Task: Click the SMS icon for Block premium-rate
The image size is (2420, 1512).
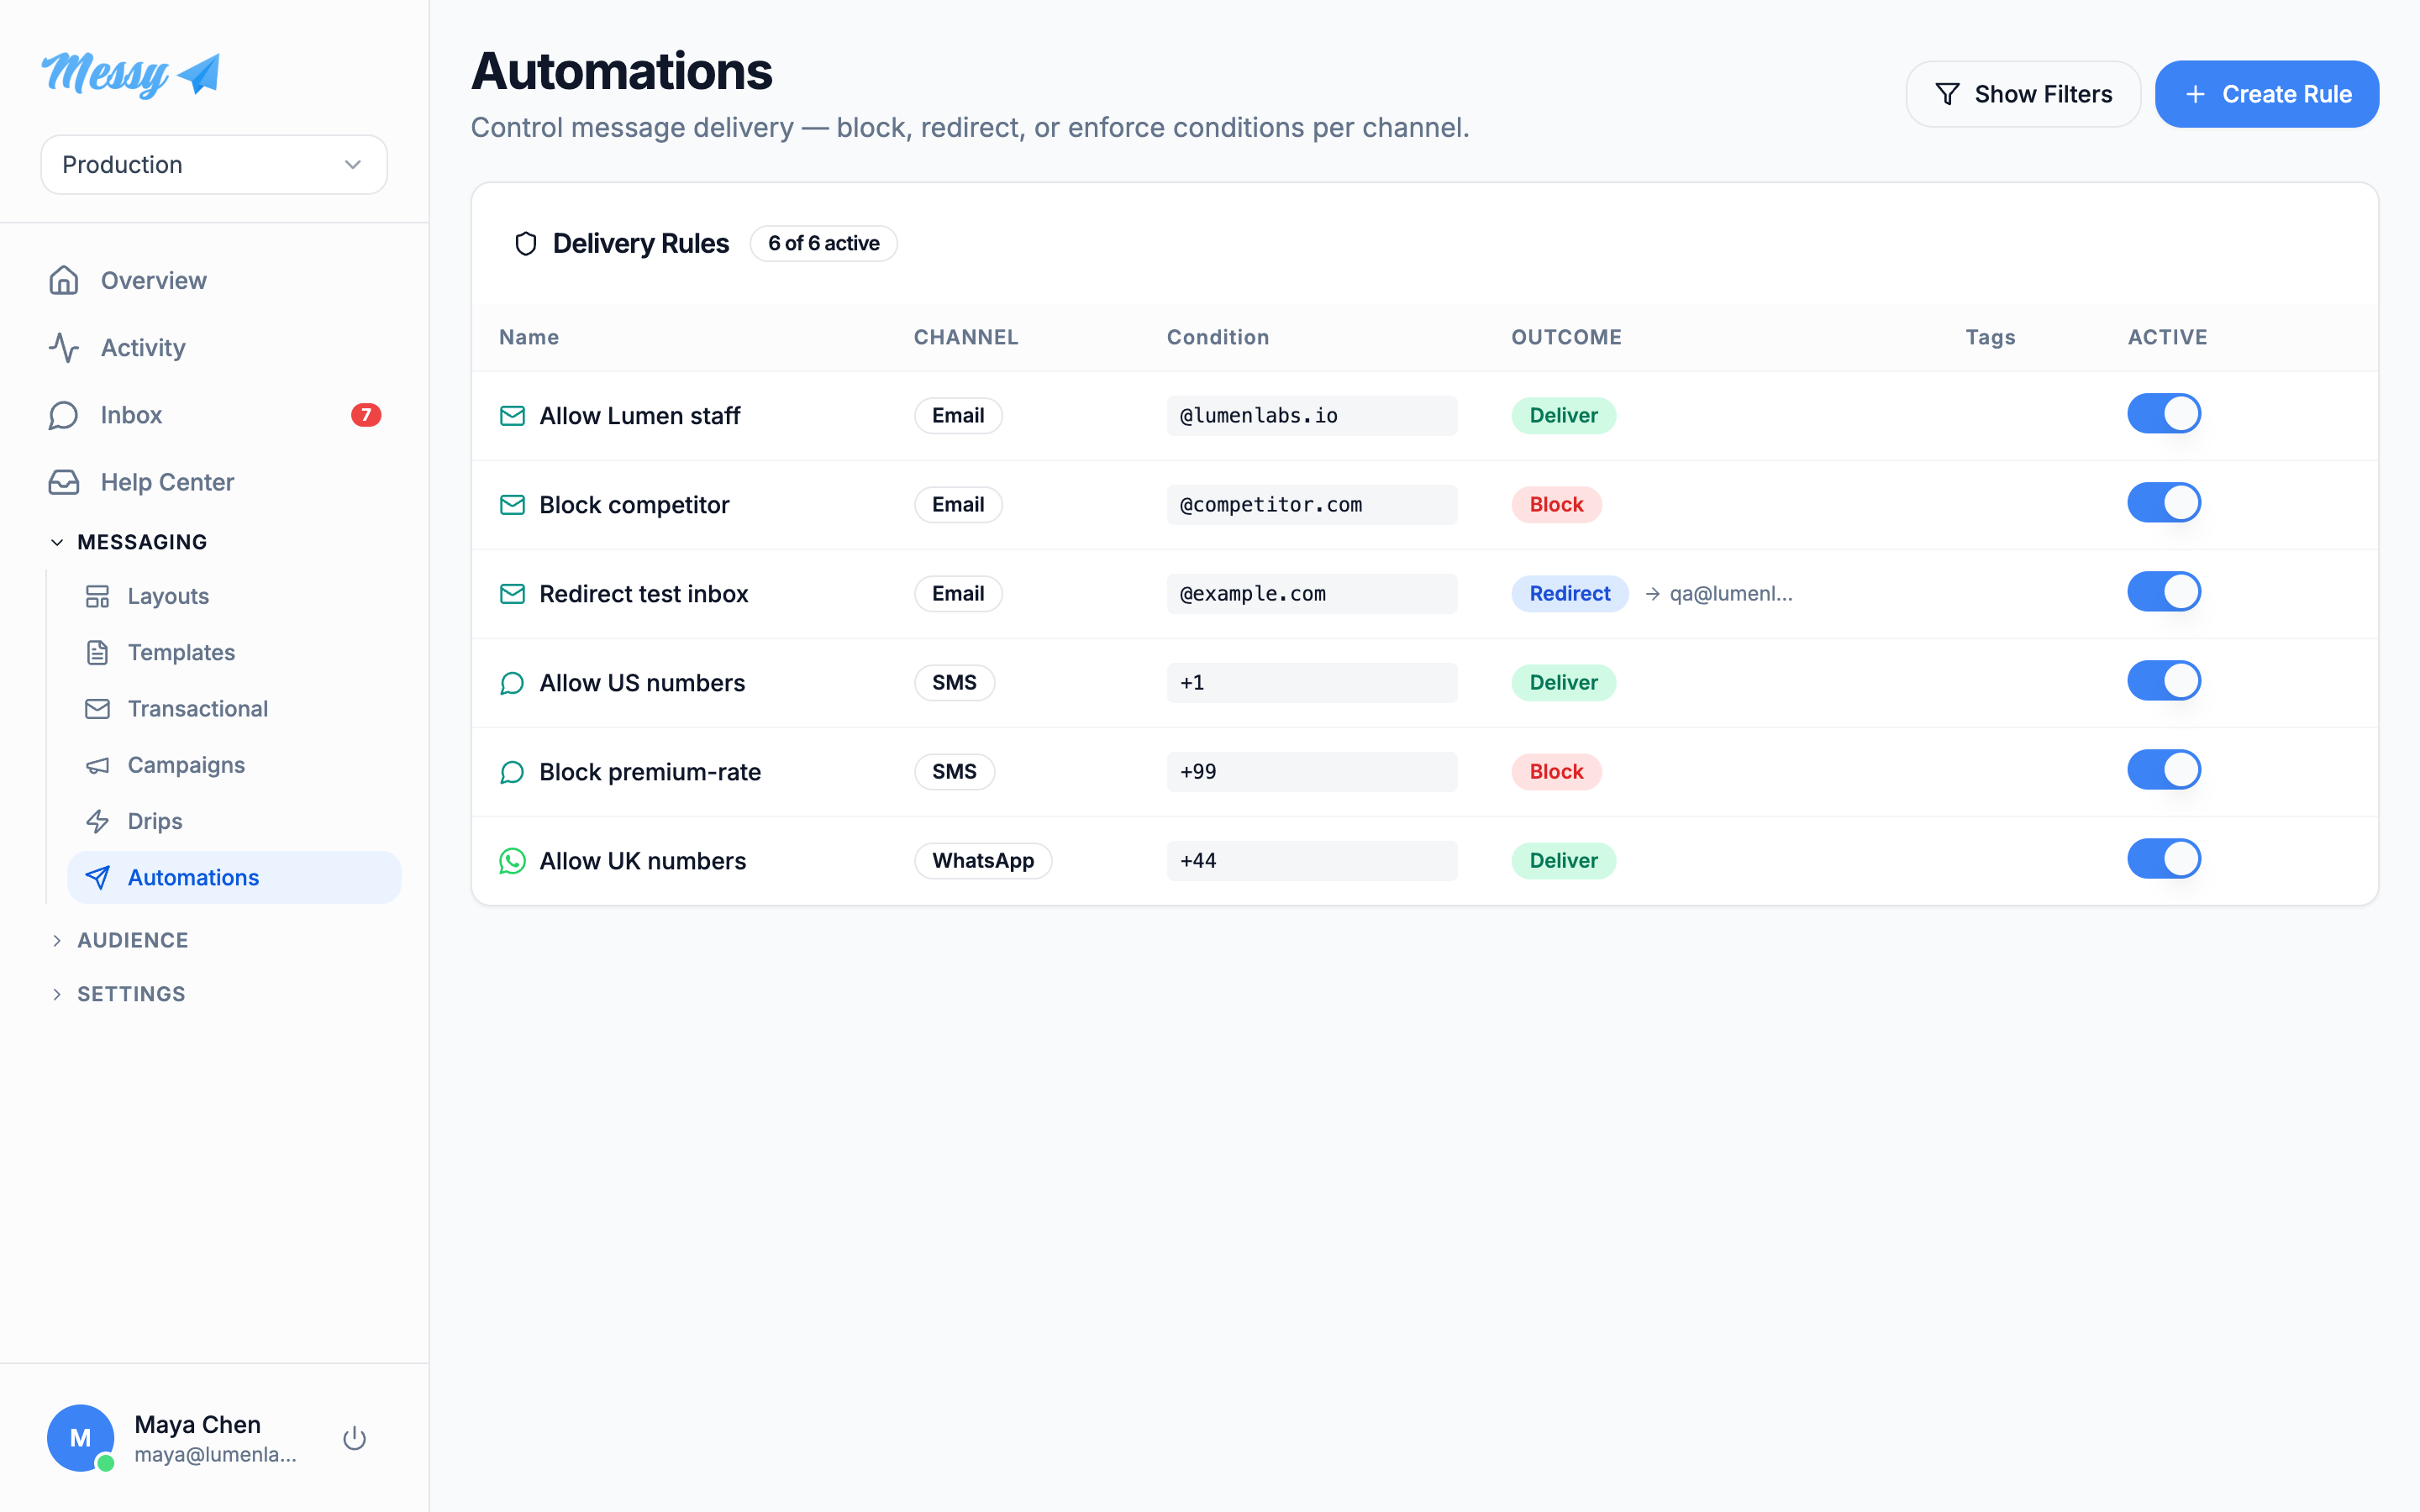Action: [x=512, y=772]
